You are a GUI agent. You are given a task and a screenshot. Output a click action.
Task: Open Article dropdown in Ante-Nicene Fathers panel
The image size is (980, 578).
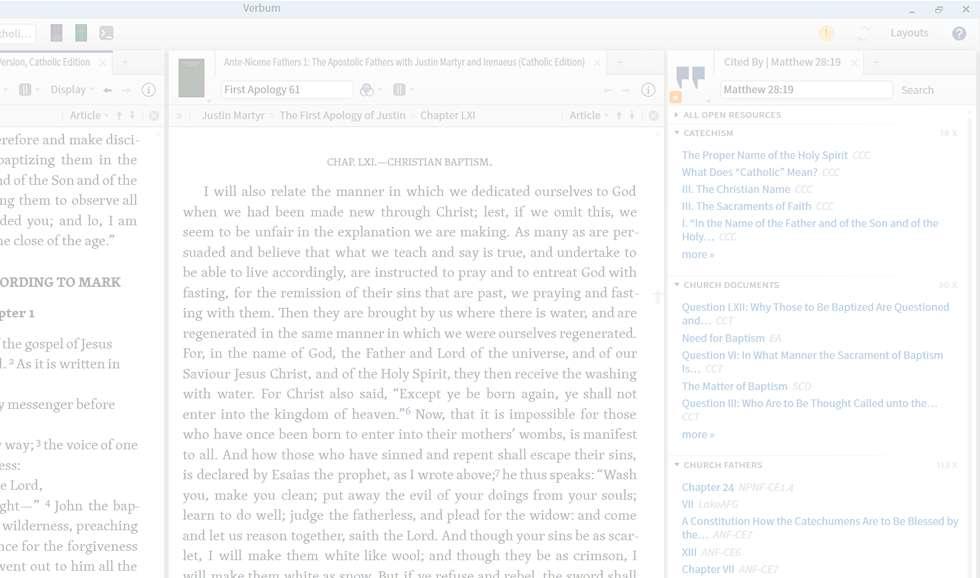click(588, 115)
